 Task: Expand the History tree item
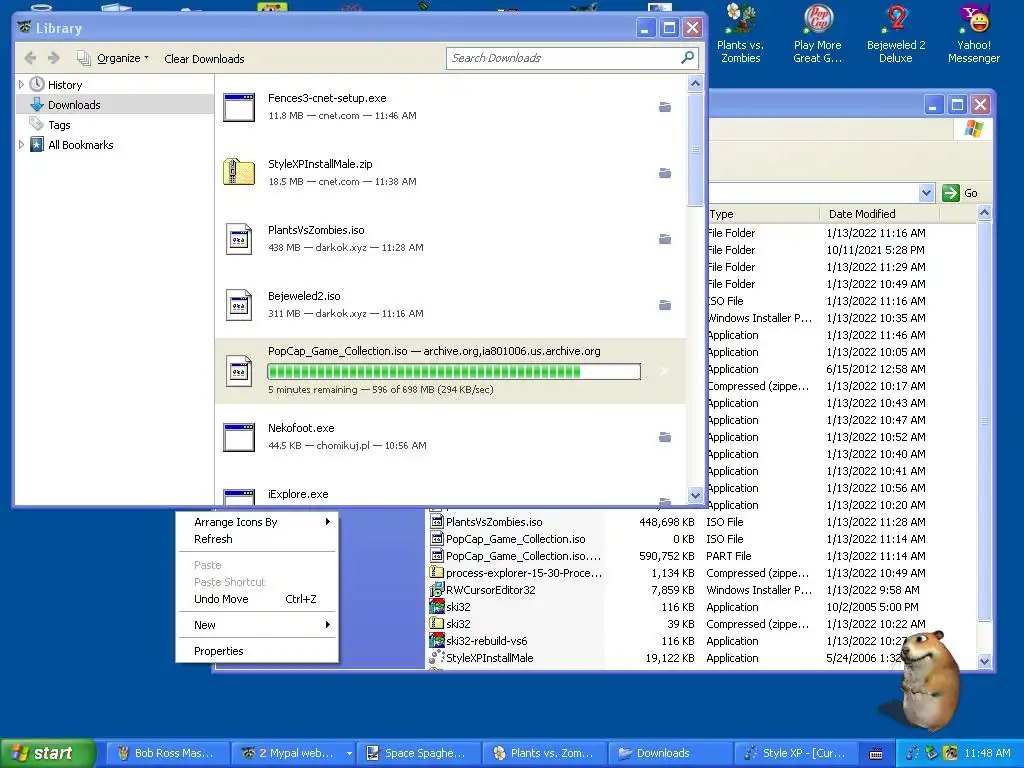coord(21,85)
